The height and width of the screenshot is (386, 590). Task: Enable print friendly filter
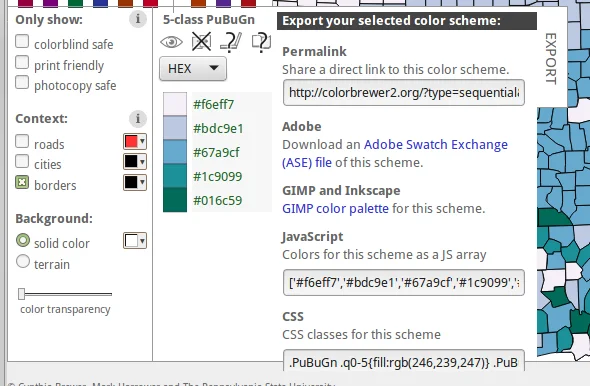pos(22,62)
